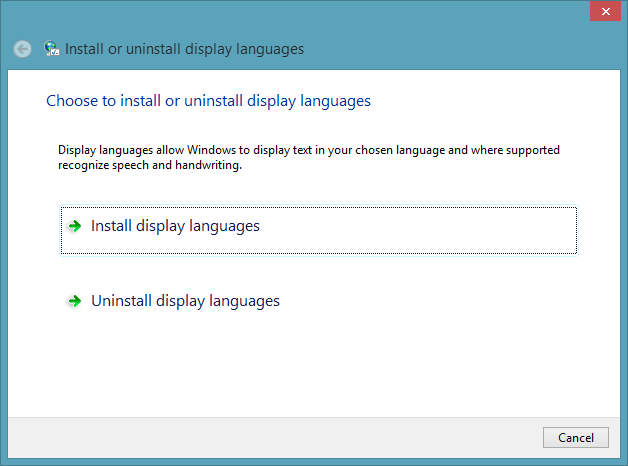Screen dimensions: 628x466
Task: Select the word 'Install' in the first option
Action: [x=111, y=226]
